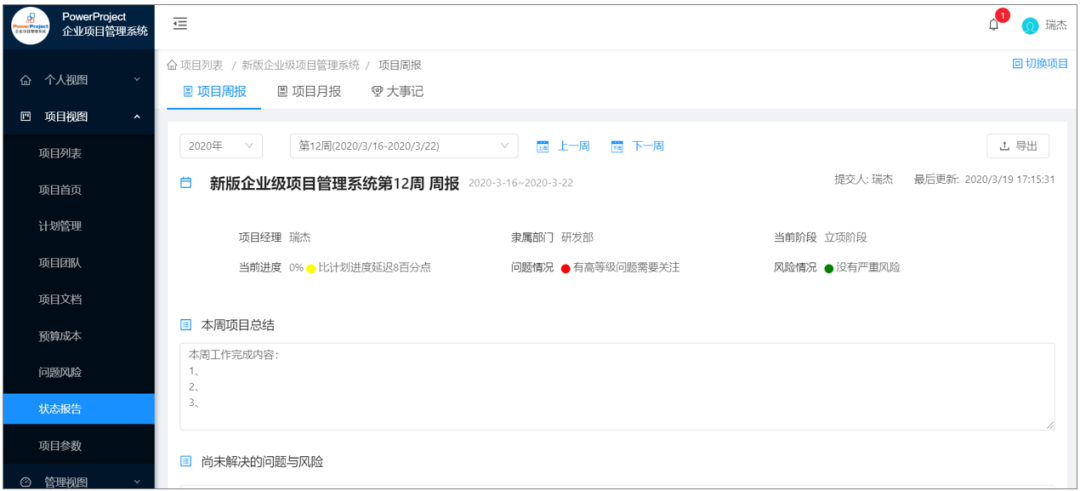Click the 项目周报 tab icon
The height and width of the screenshot is (491, 1080).
coord(188,91)
